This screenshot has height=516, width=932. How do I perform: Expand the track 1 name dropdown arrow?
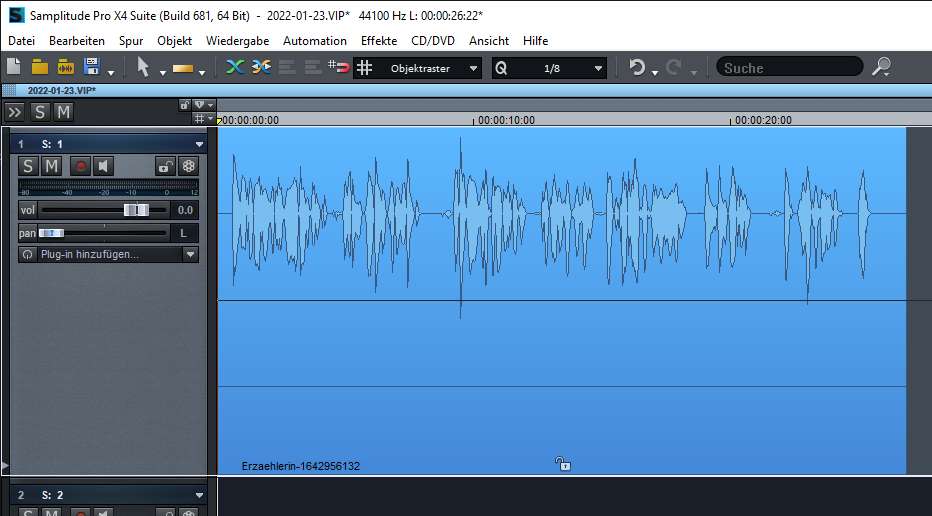199,144
